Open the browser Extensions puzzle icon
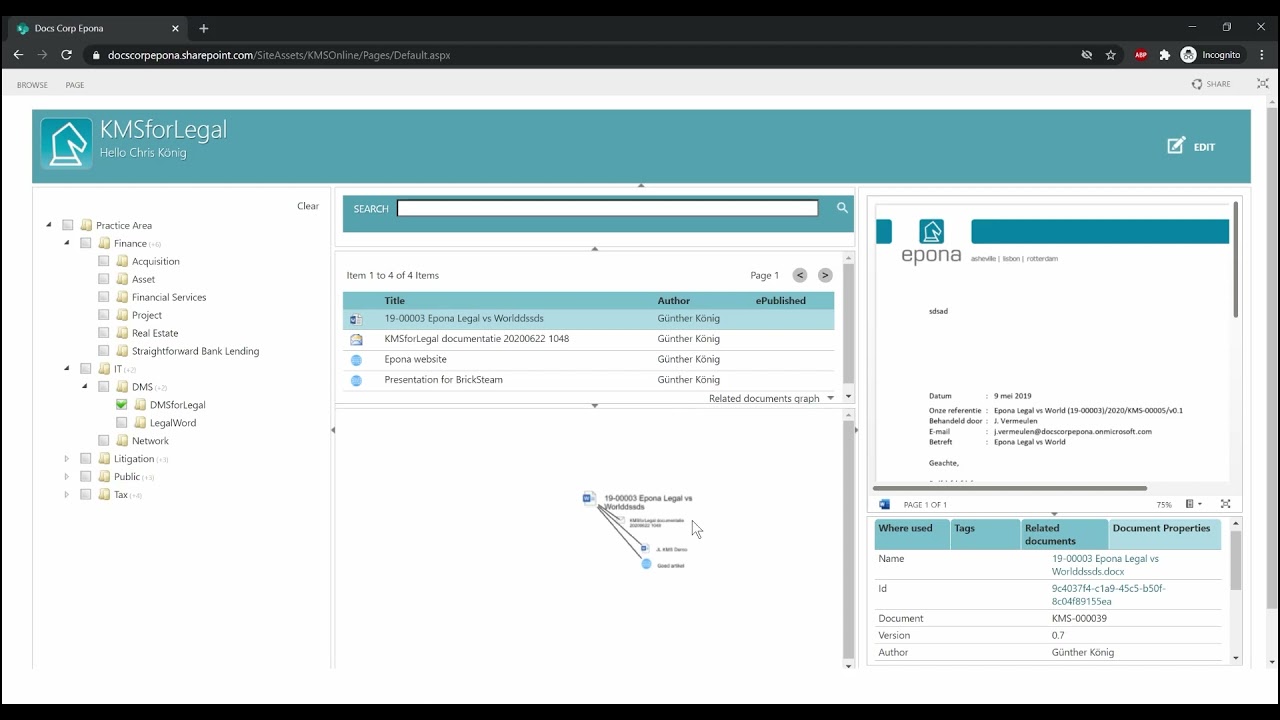This screenshot has width=1280, height=720. point(1164,55)
